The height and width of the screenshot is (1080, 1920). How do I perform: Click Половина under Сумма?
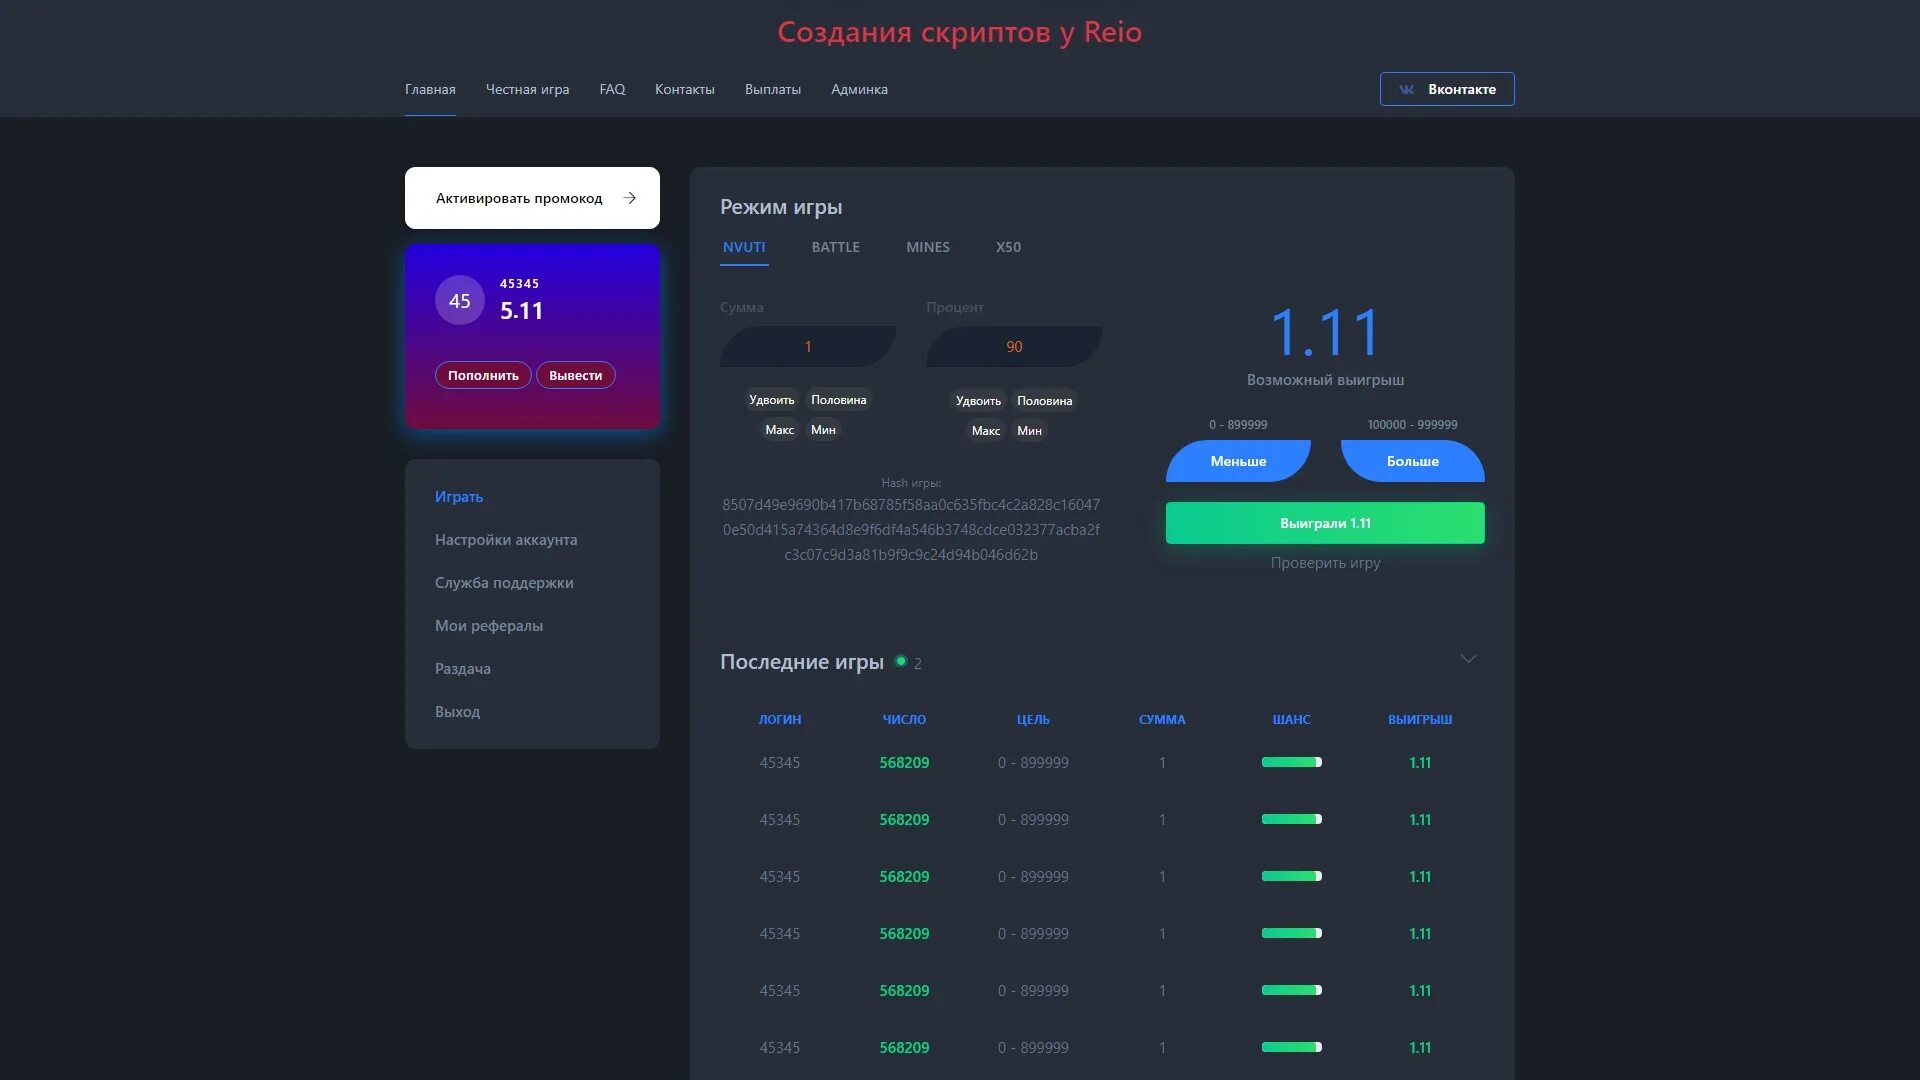tap(838, 400)
